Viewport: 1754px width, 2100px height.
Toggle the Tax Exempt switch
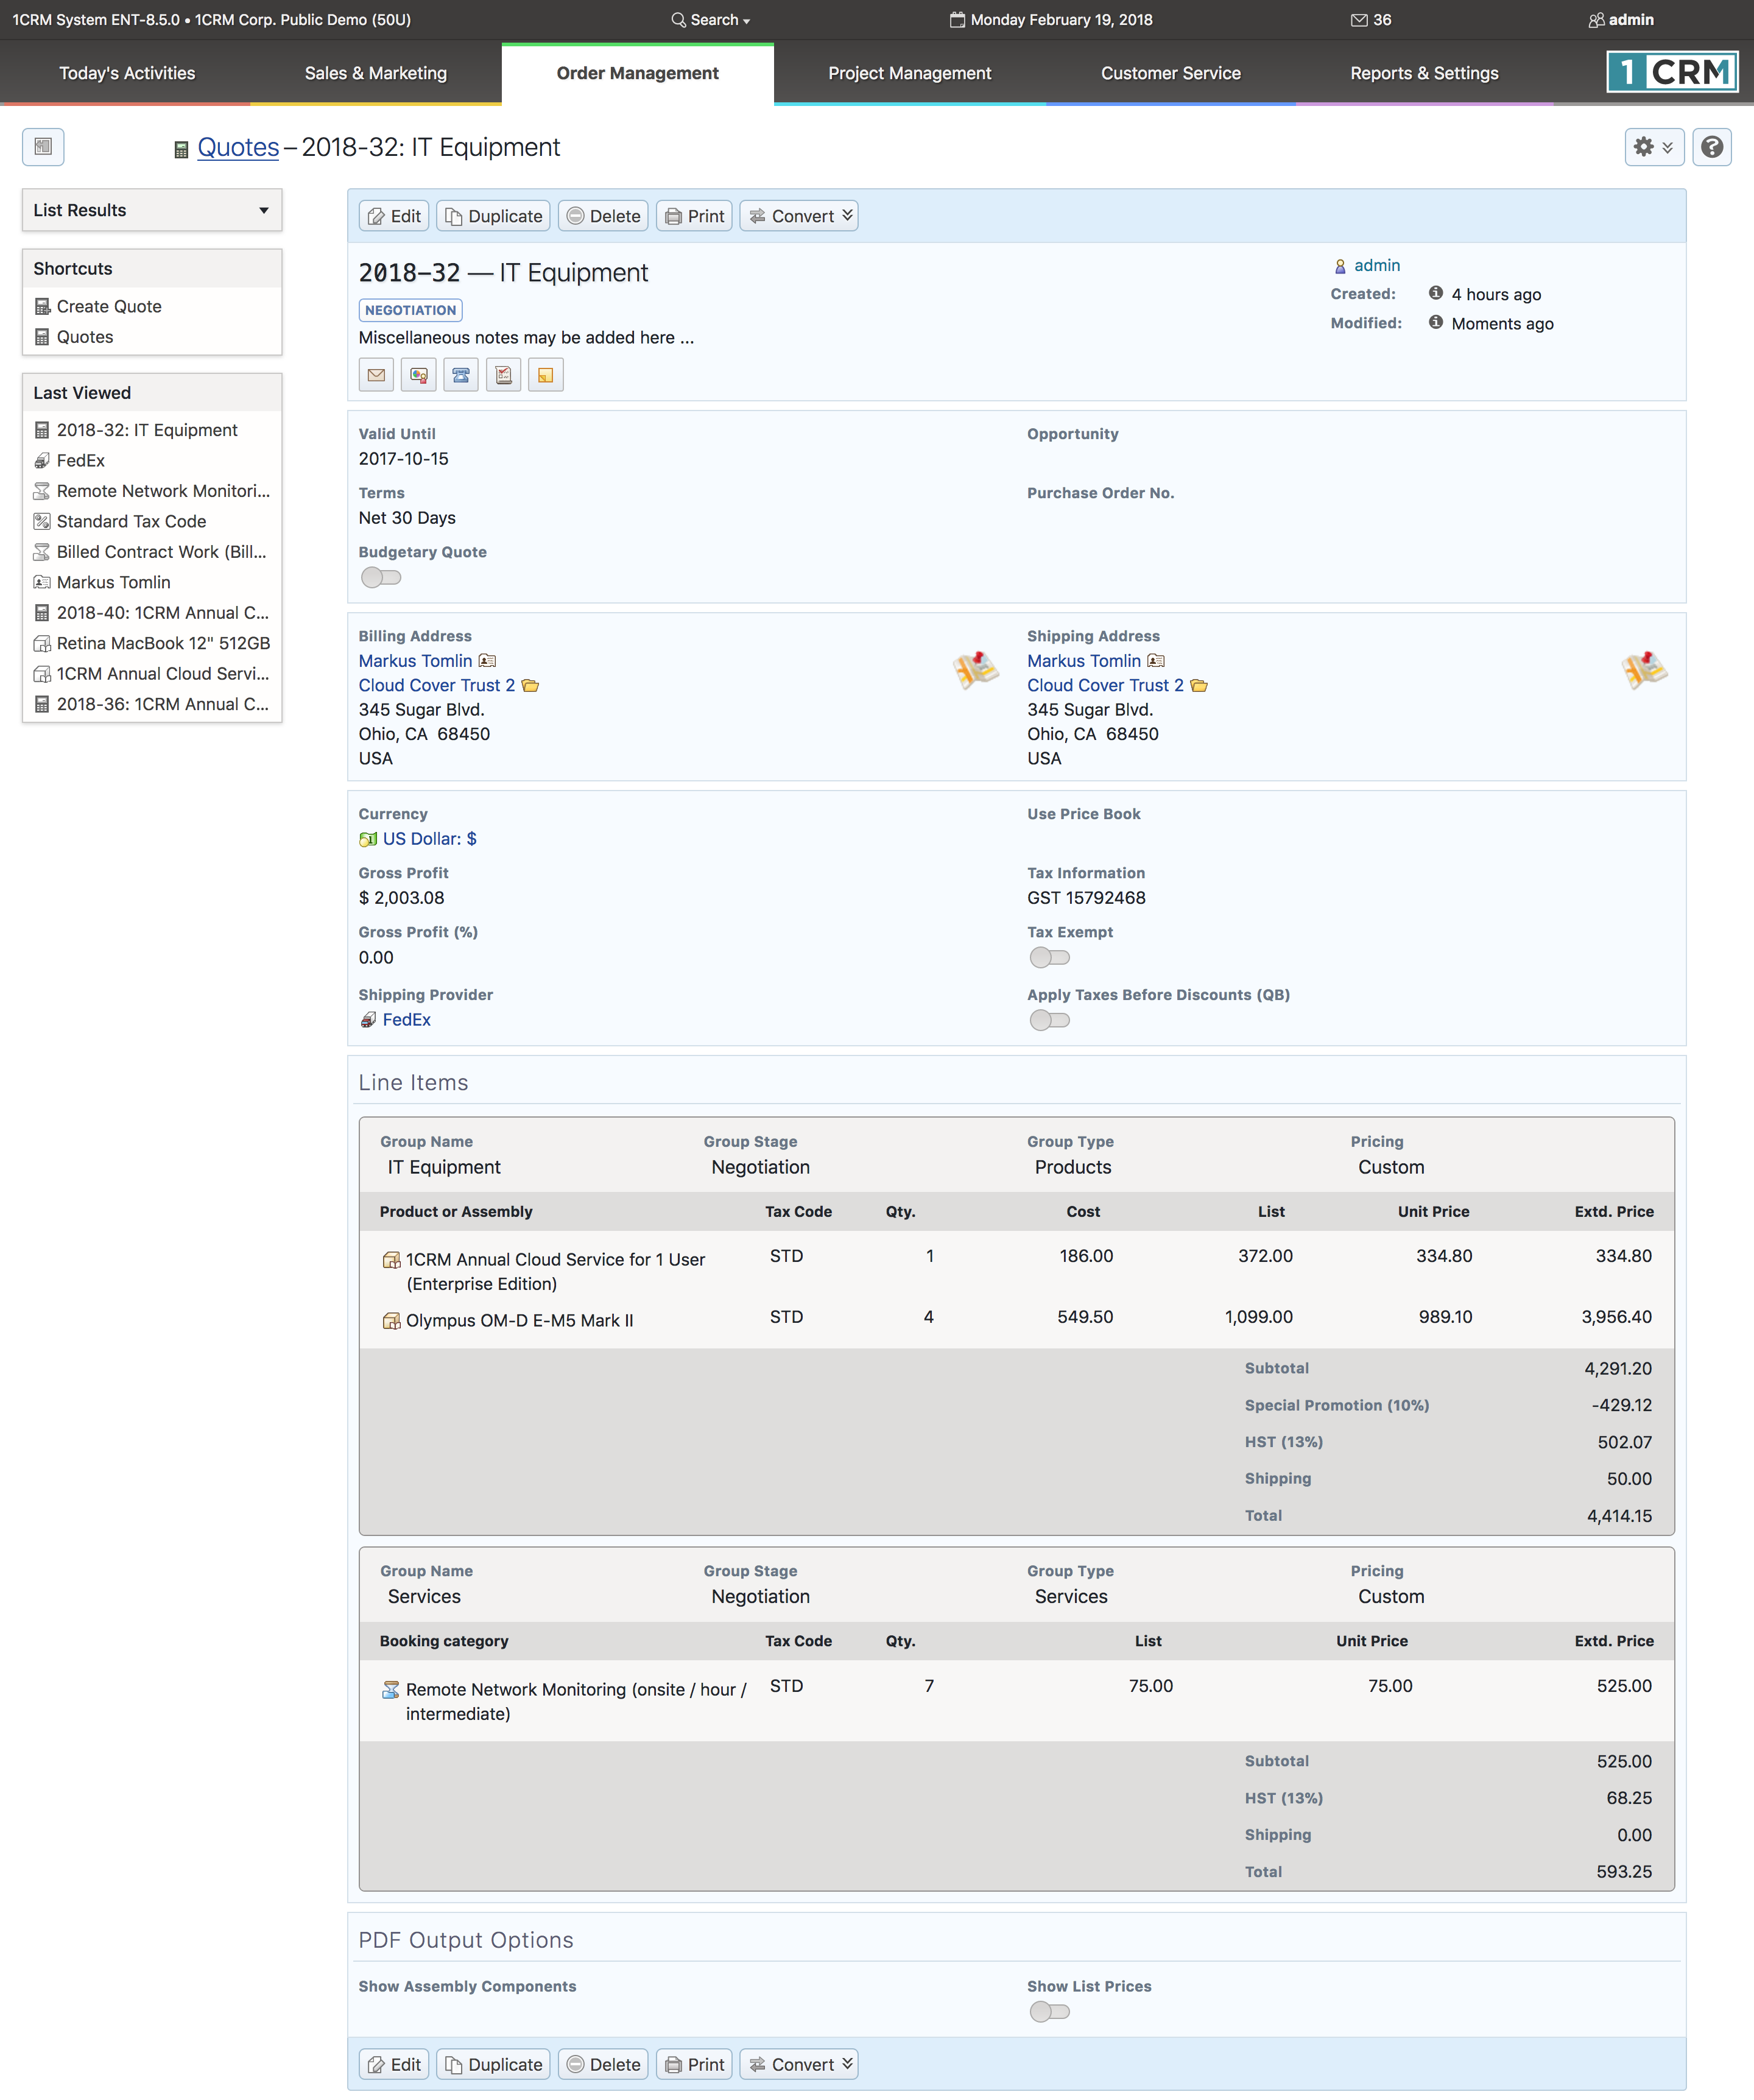[1049, 958]
